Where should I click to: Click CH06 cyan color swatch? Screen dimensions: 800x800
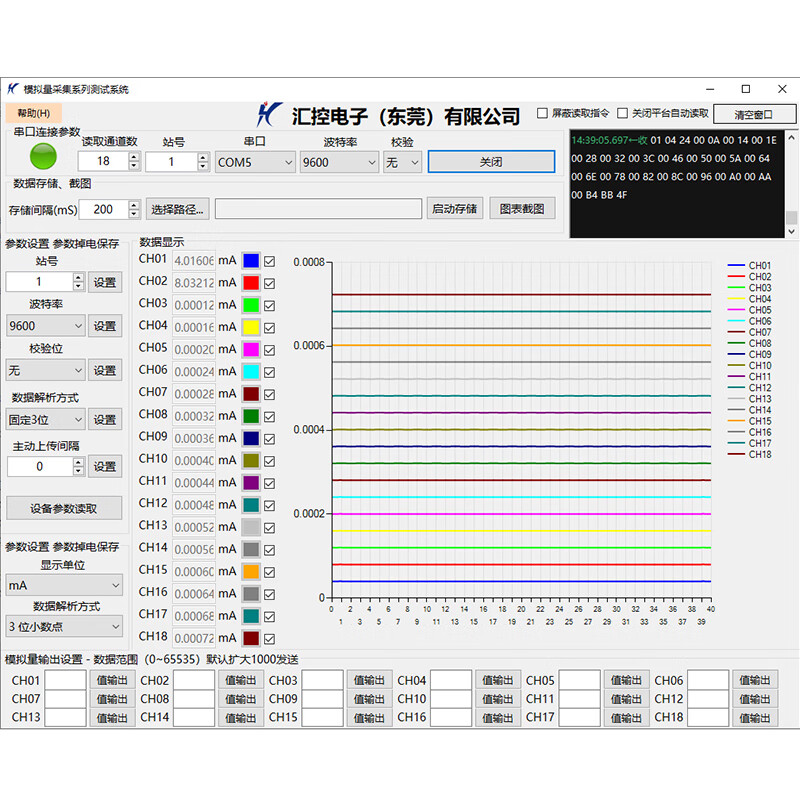(x=251, y=371)
